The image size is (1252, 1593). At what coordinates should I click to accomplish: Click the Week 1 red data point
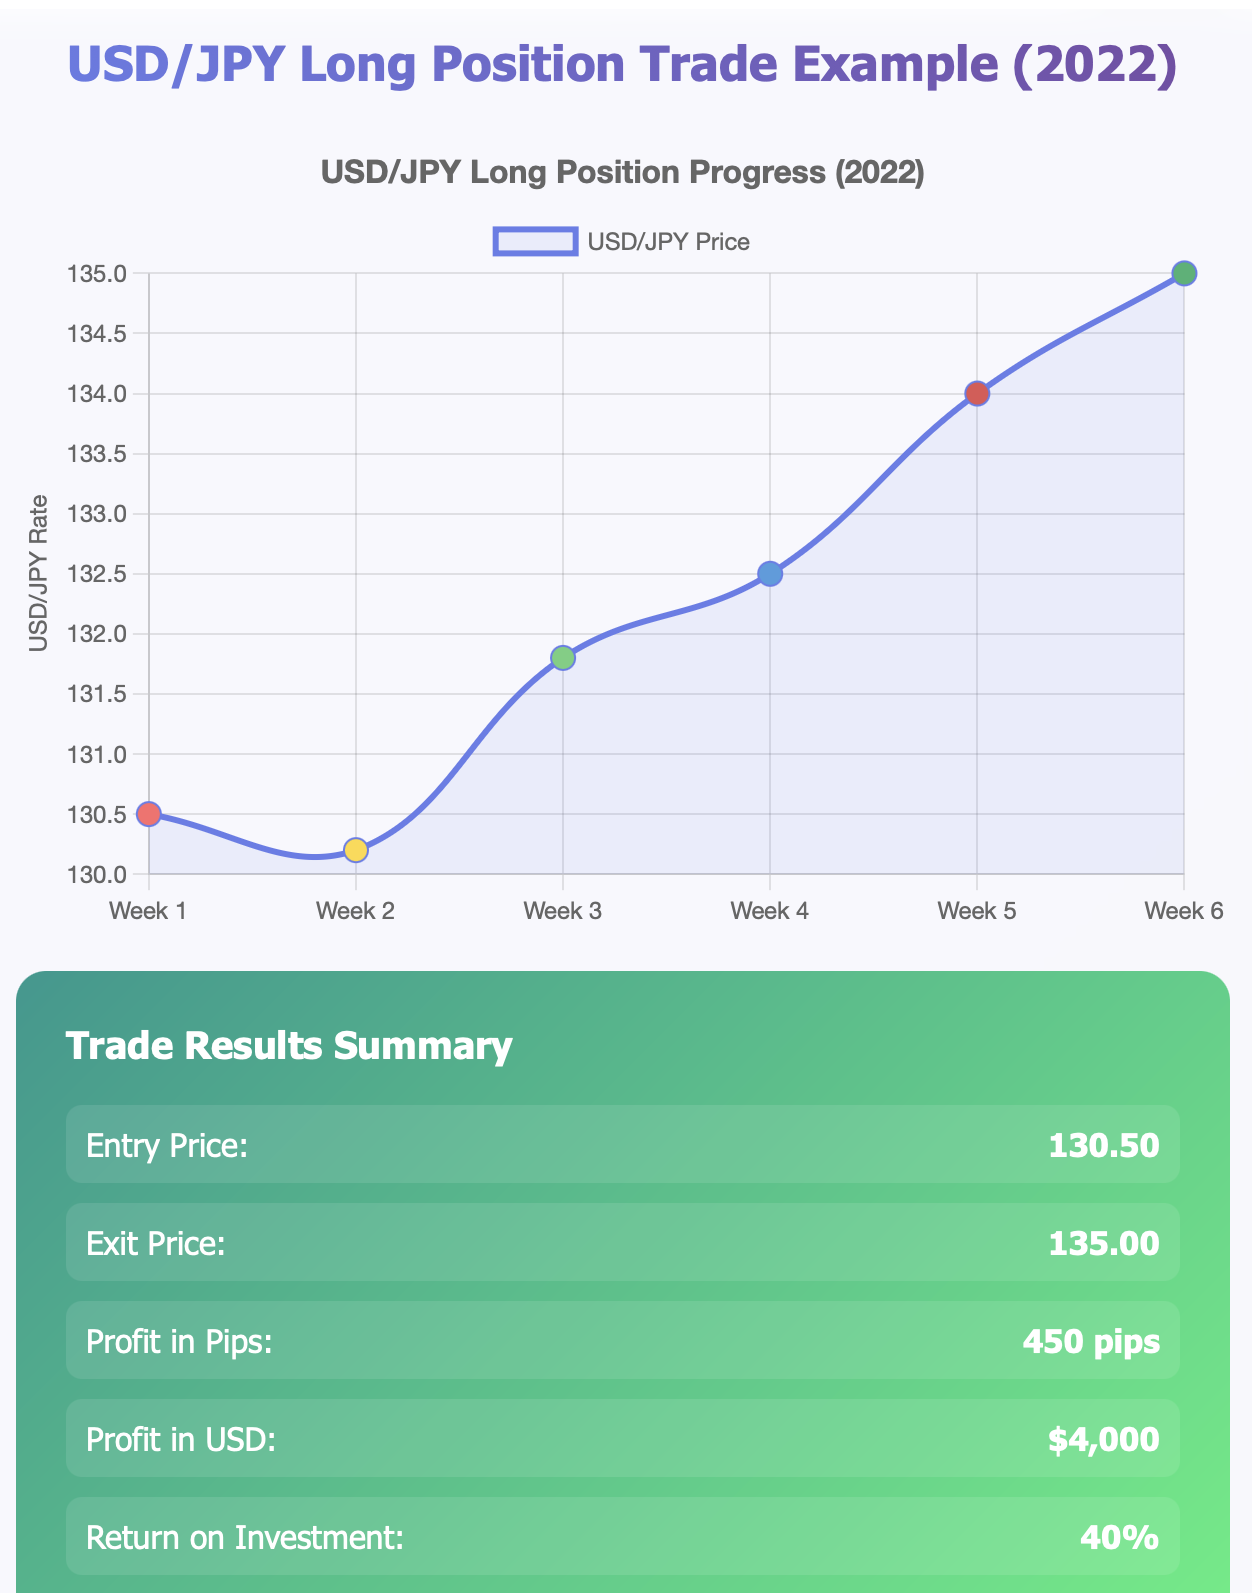click(149, 814)
